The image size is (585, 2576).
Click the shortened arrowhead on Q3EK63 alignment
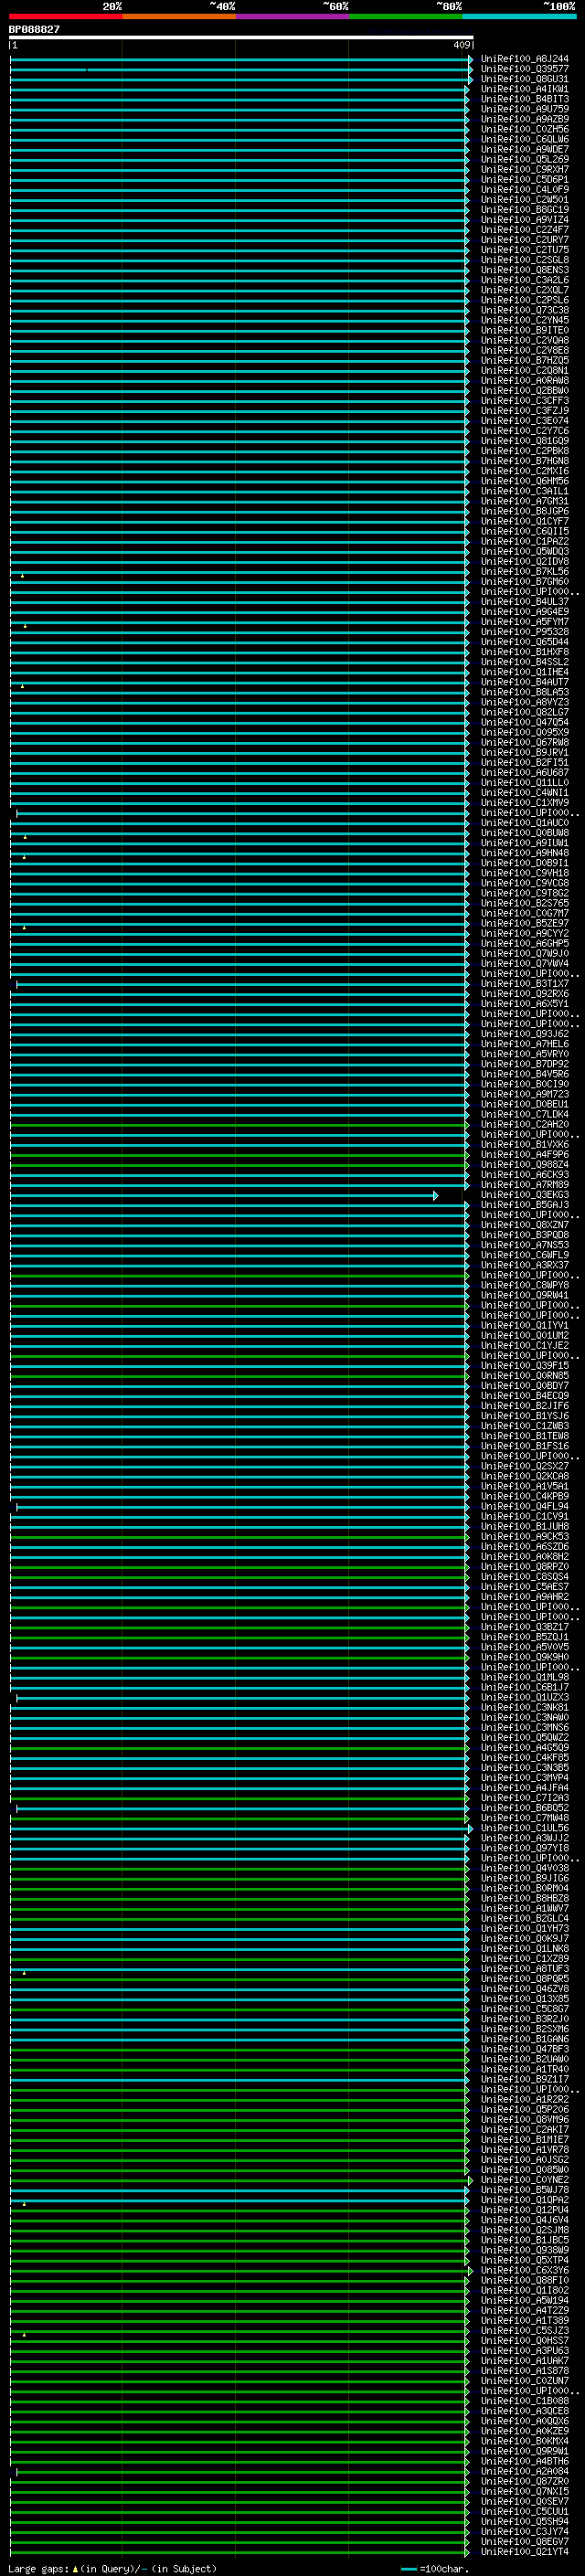435,1195
